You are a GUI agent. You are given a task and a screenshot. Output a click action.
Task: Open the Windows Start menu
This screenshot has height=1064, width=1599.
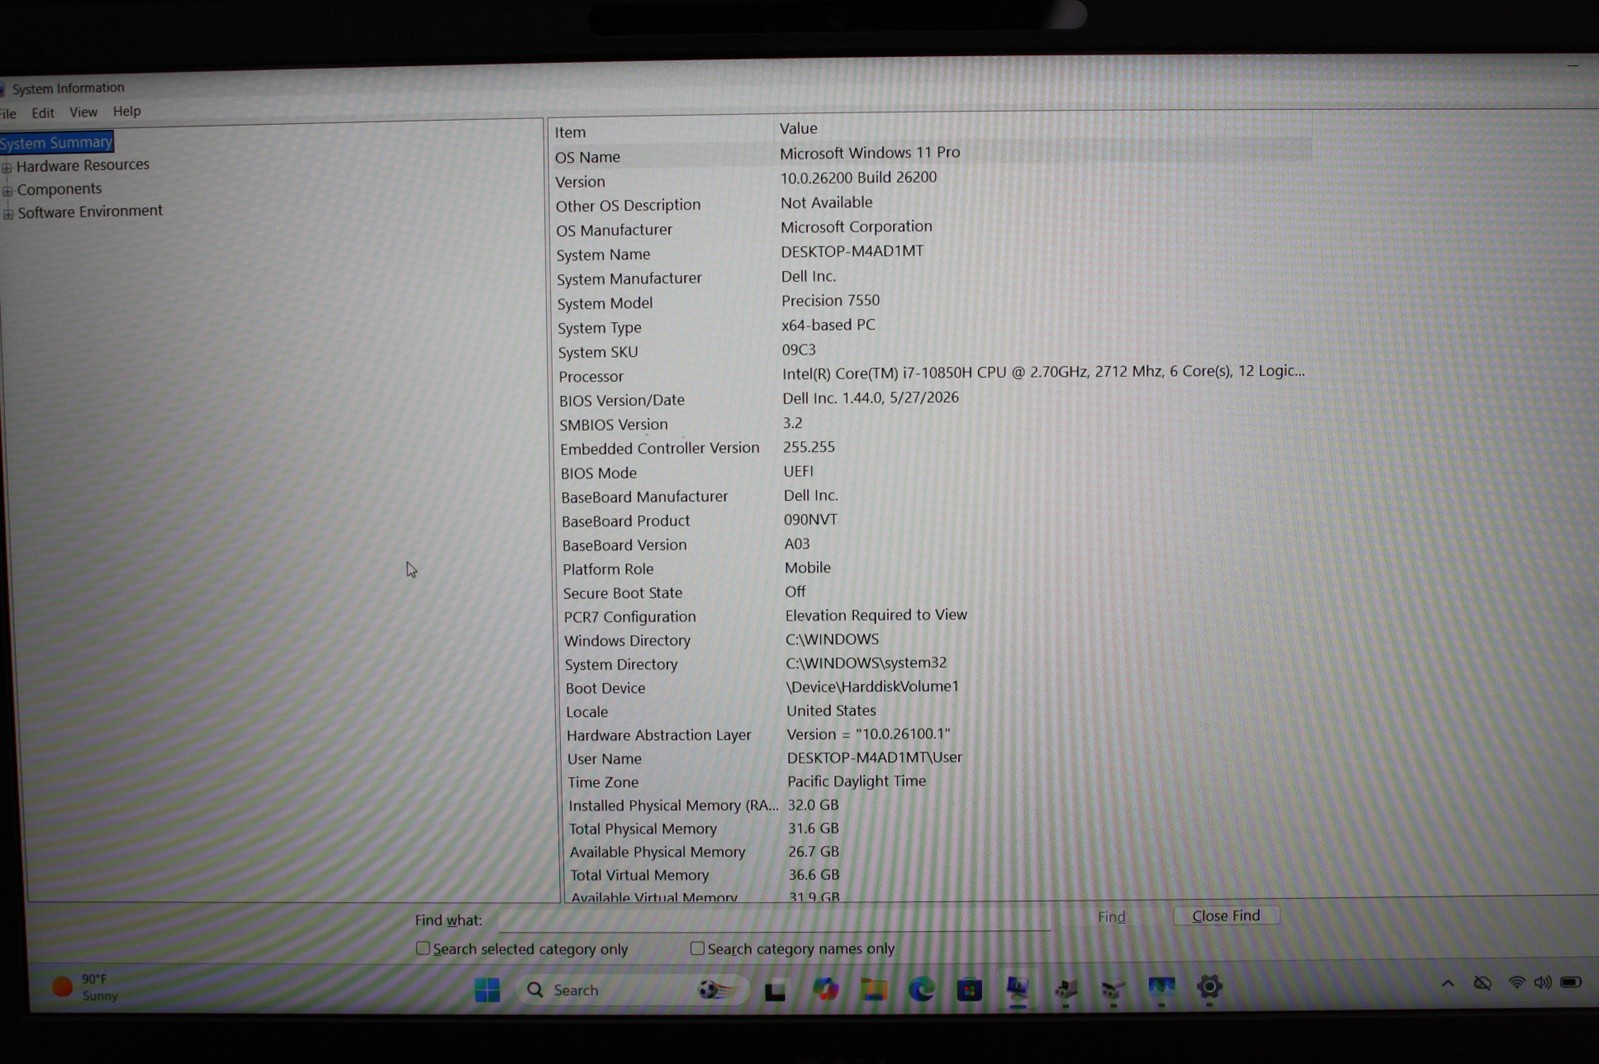[x=487, y=990]
